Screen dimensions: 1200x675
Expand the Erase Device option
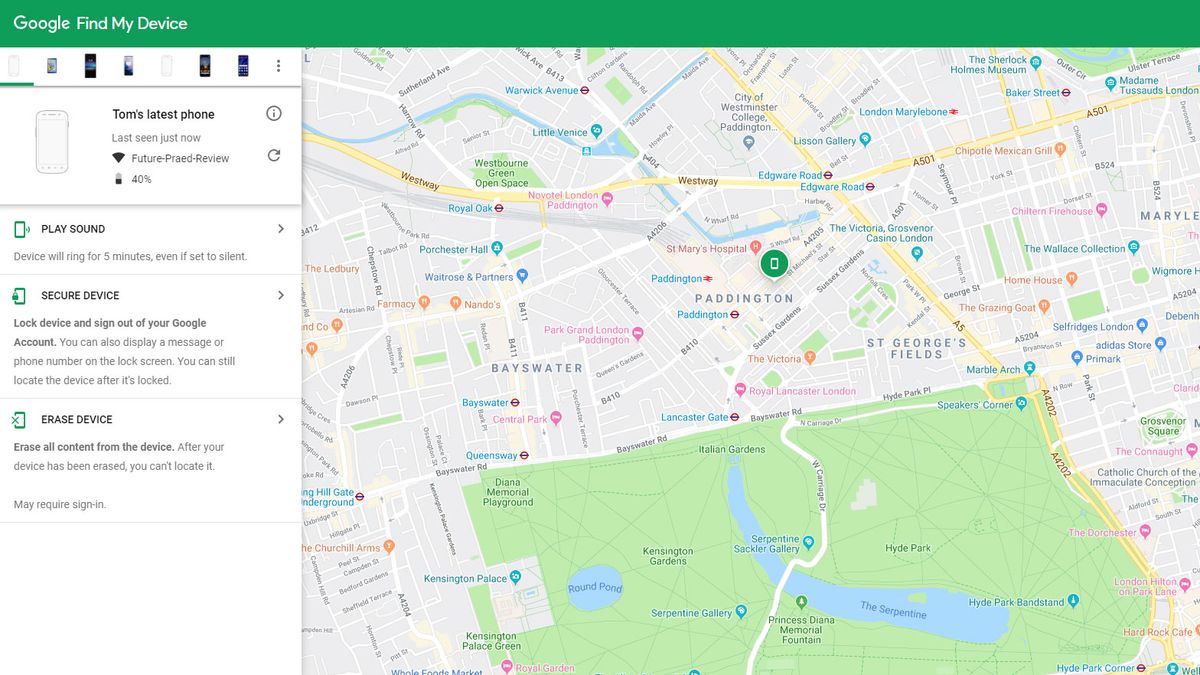click(x=281, y=419)
